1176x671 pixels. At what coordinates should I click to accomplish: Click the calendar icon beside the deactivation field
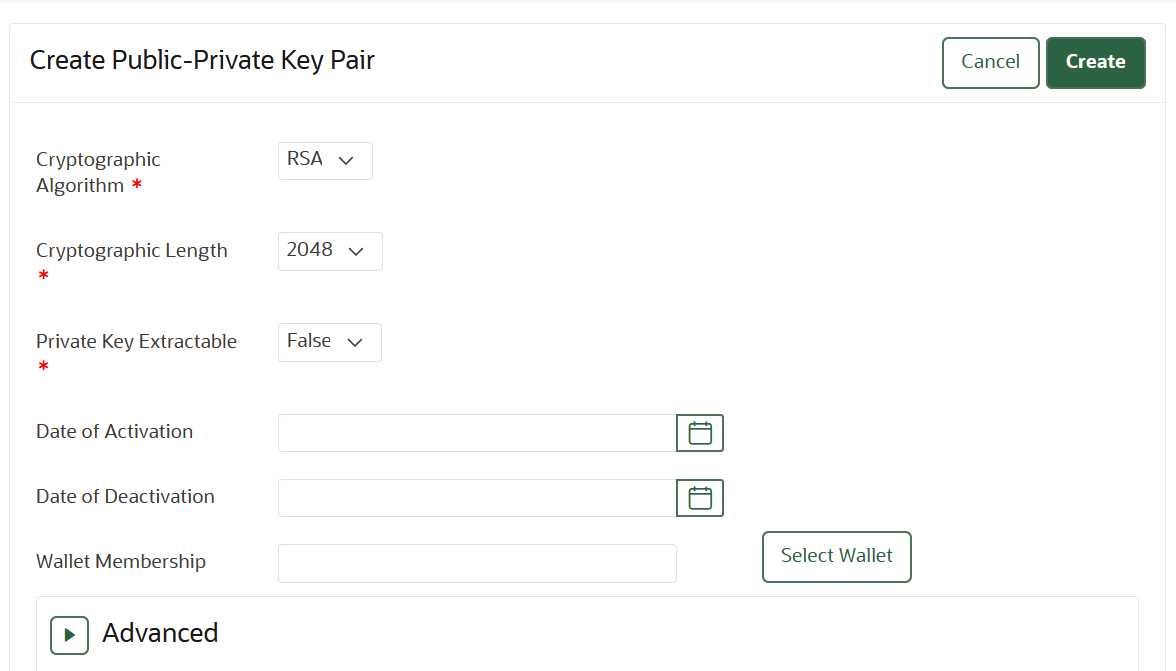tap(699, 497)
